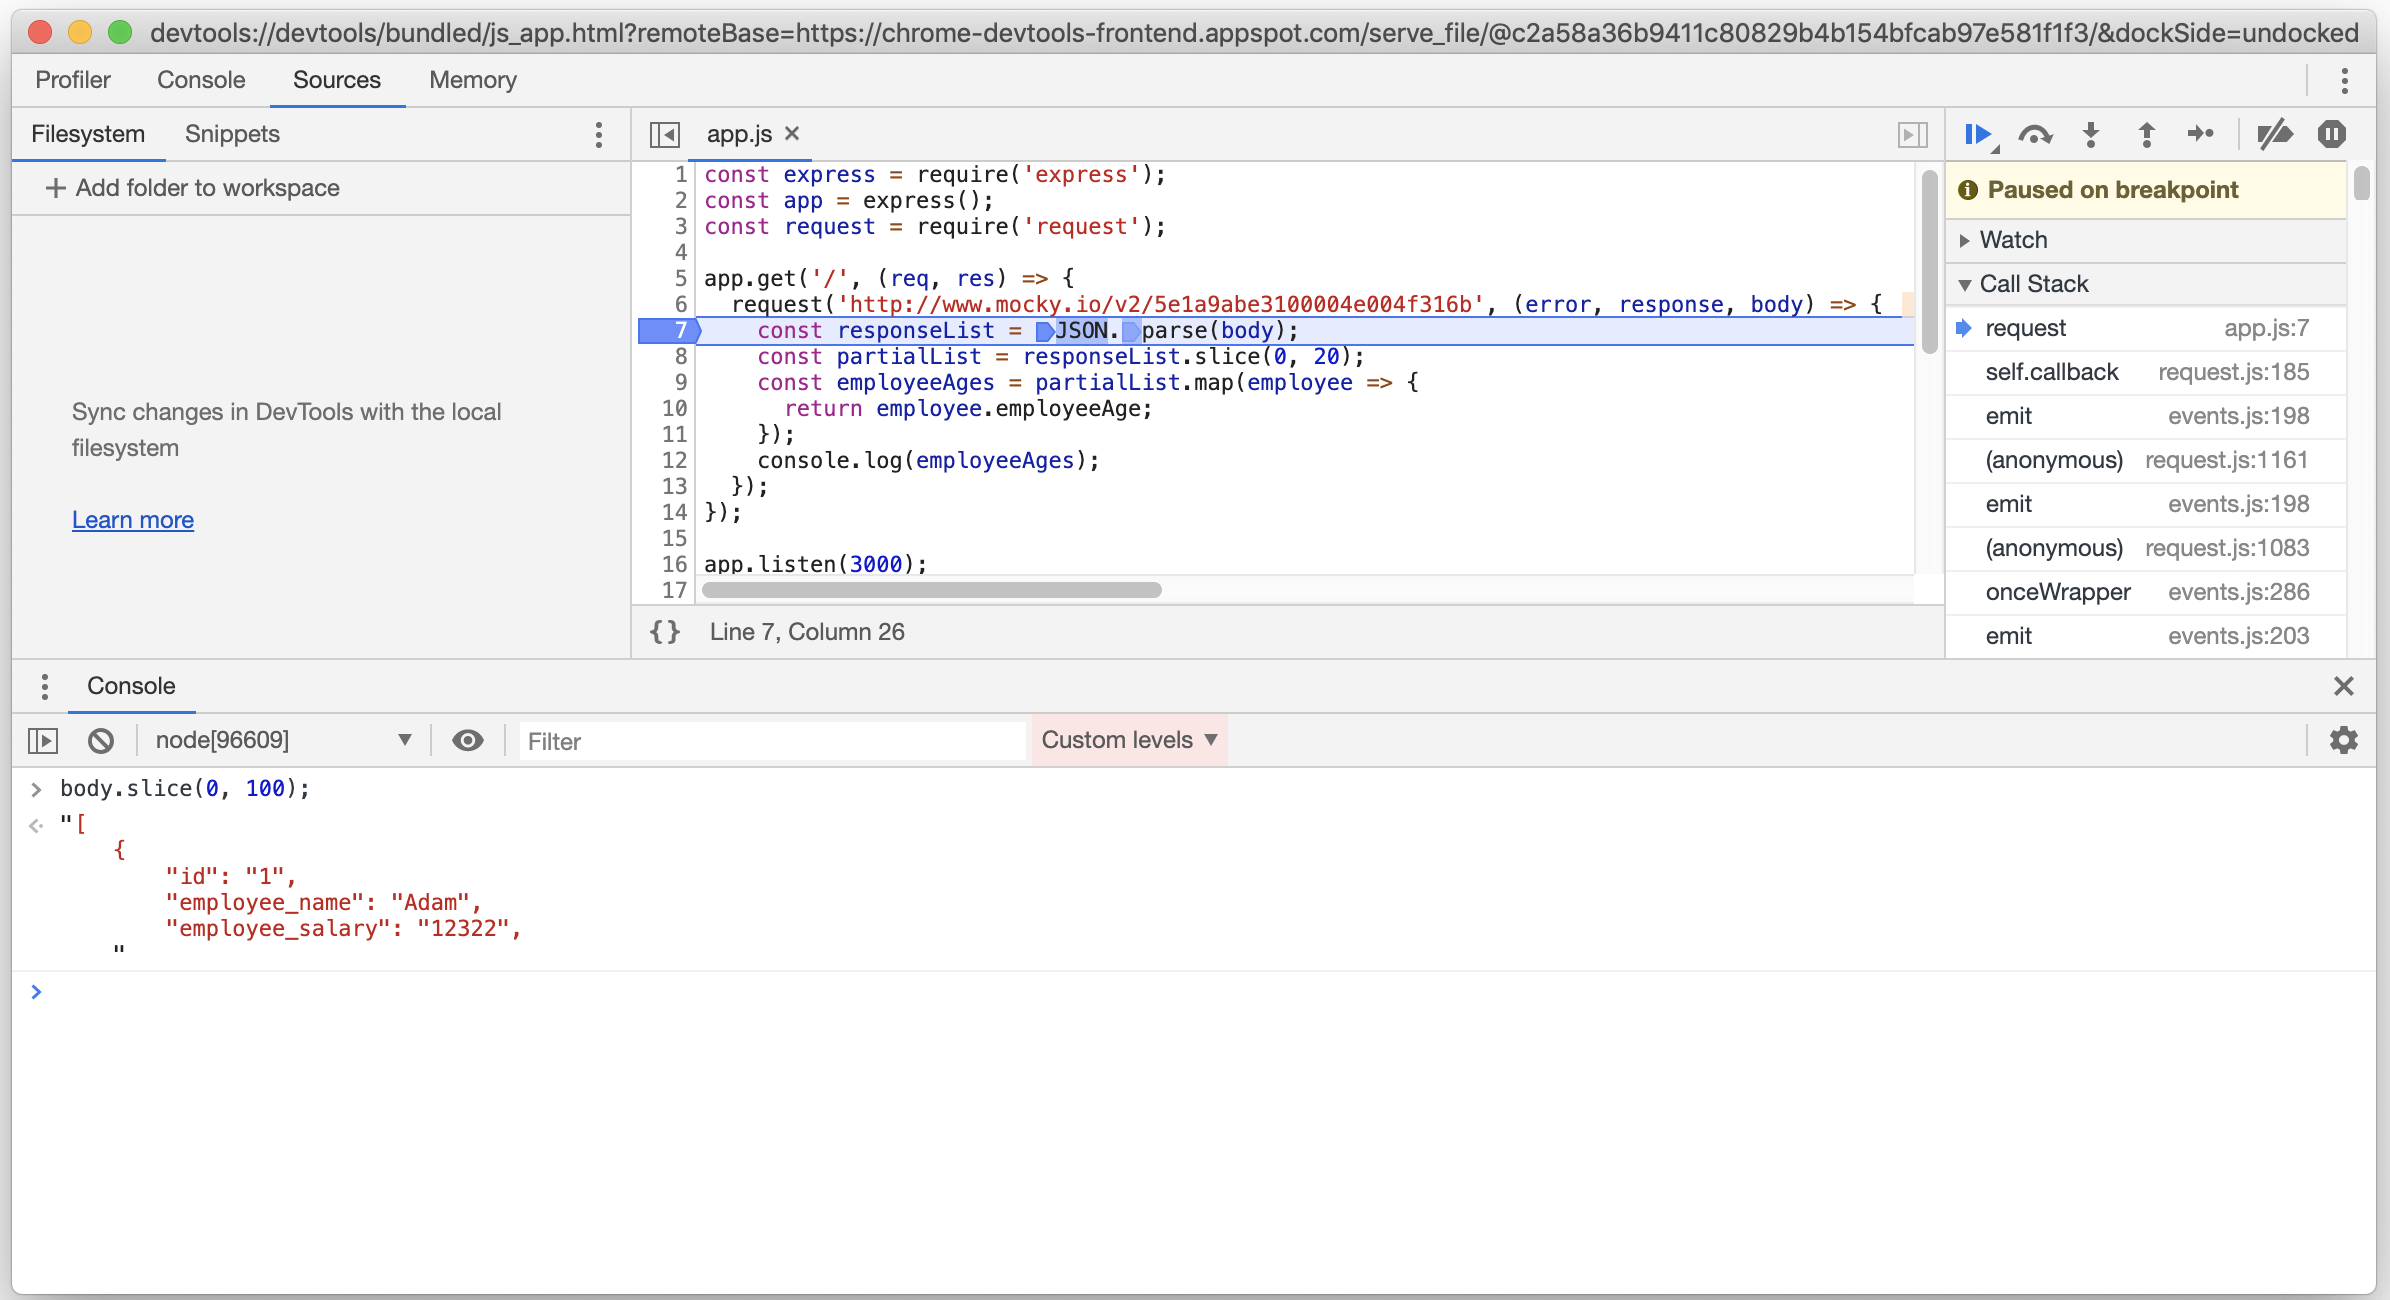
Task: Click the Step into next function call icon
Action: tap(2091, 134)
